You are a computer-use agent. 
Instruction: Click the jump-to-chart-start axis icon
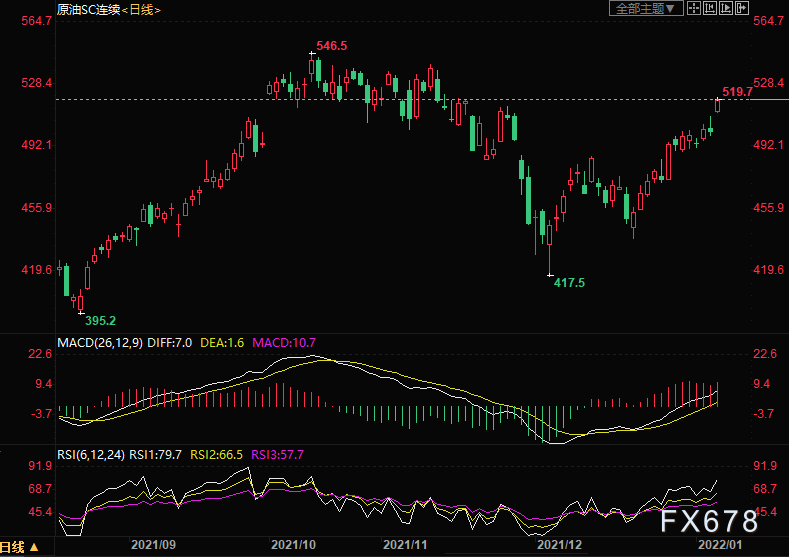[x=710, y=8]
